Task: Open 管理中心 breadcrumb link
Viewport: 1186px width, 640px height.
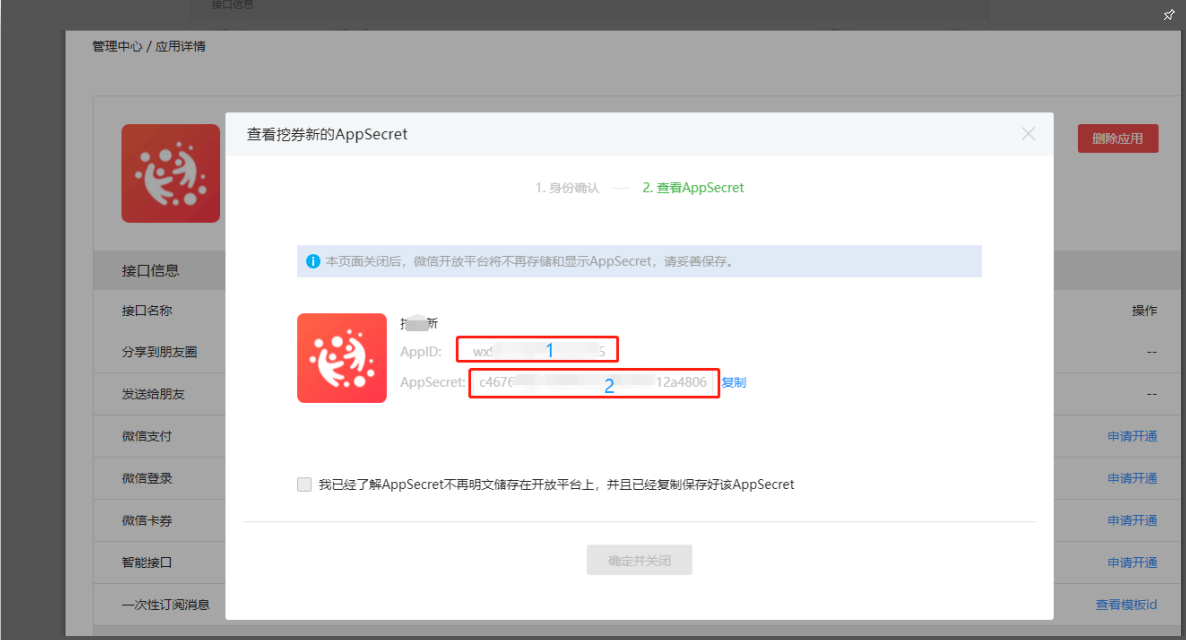Action: [117, 46]
